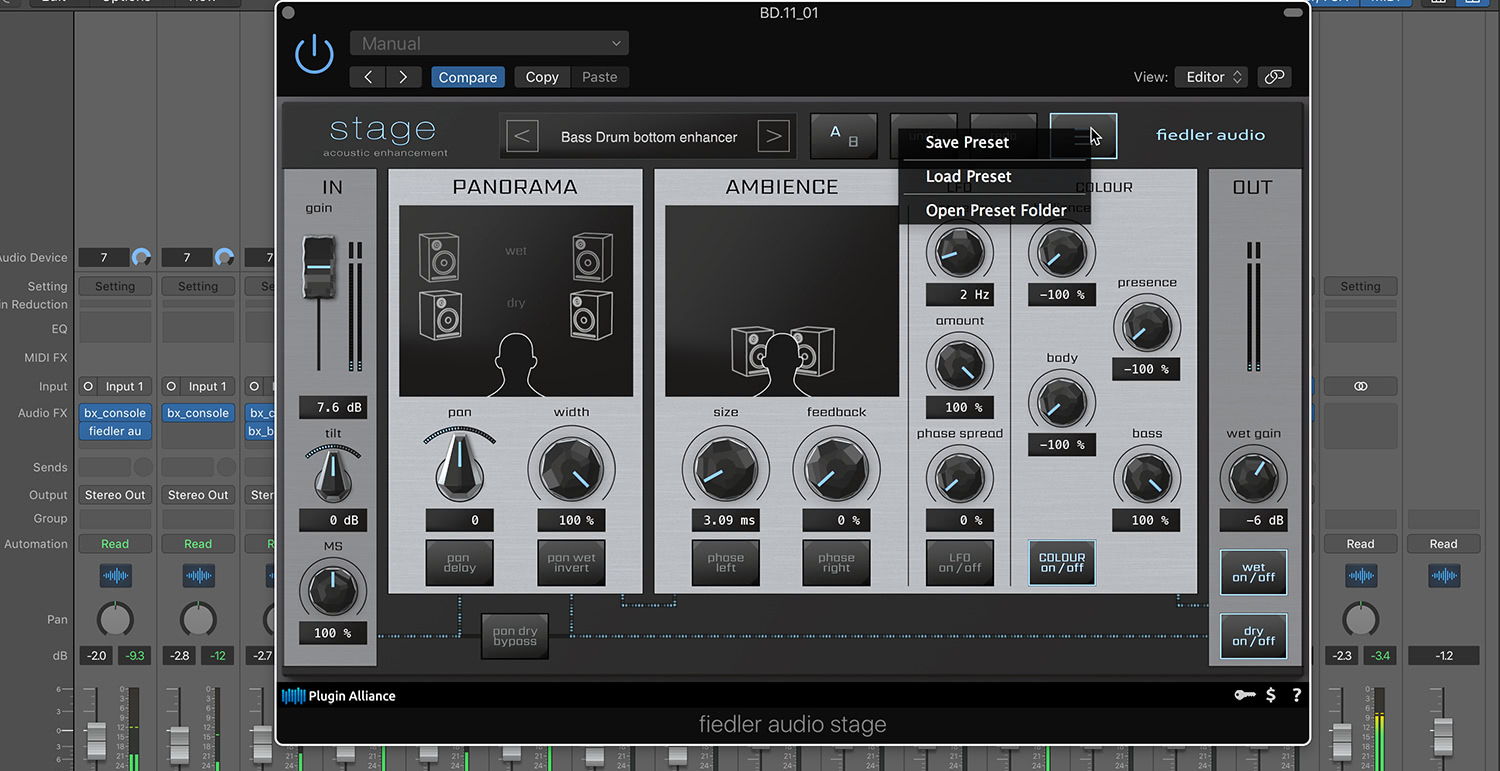
Task: Click the 3.09 ms size value field
Action: 726,520
